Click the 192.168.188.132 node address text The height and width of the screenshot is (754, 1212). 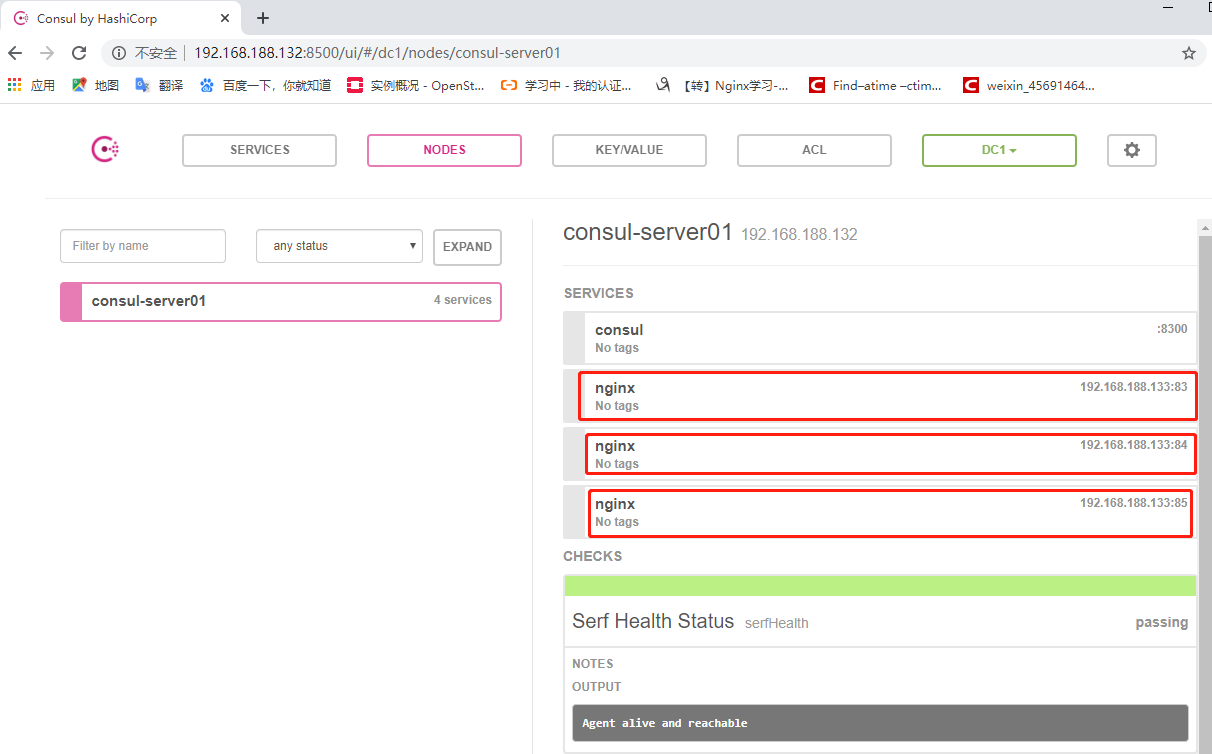click(x=799, y=235)
